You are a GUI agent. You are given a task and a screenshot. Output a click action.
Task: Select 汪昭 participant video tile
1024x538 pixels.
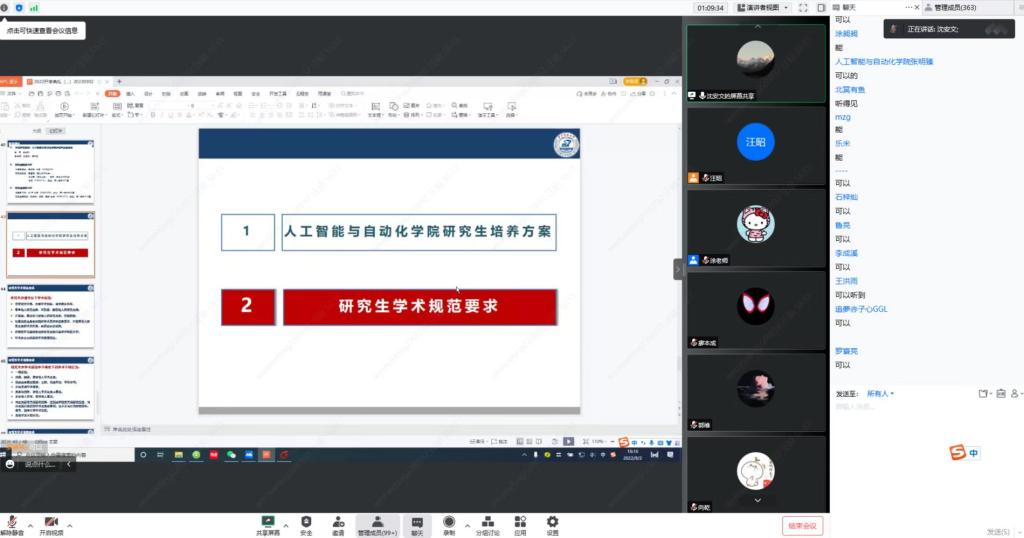point(755,146)
